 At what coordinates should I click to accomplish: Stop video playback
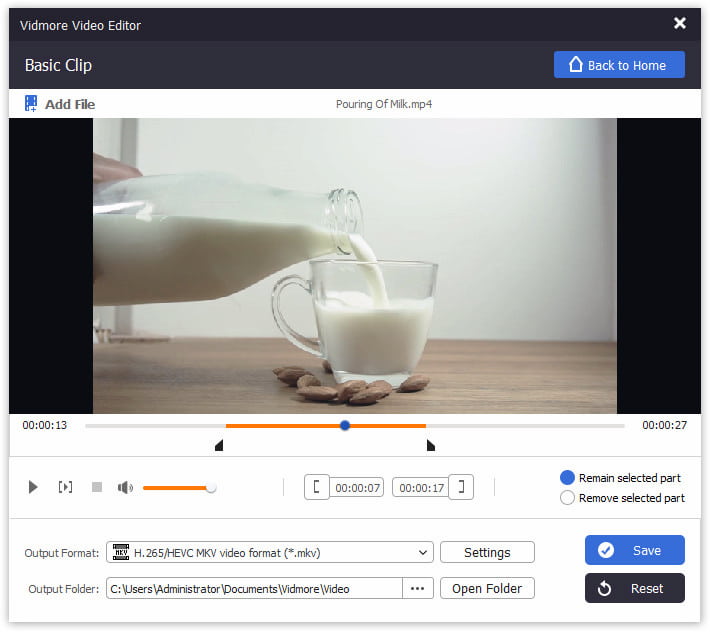click(x=97, y=487)
